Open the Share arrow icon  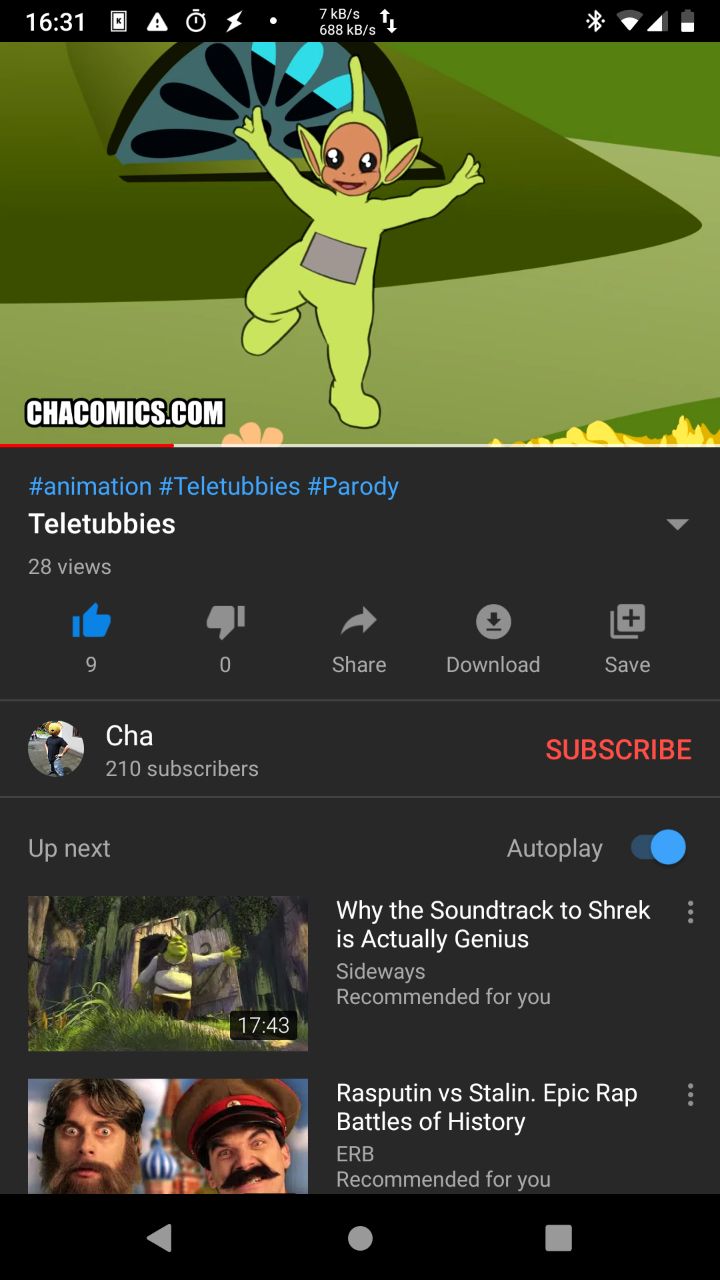point(359,621)
